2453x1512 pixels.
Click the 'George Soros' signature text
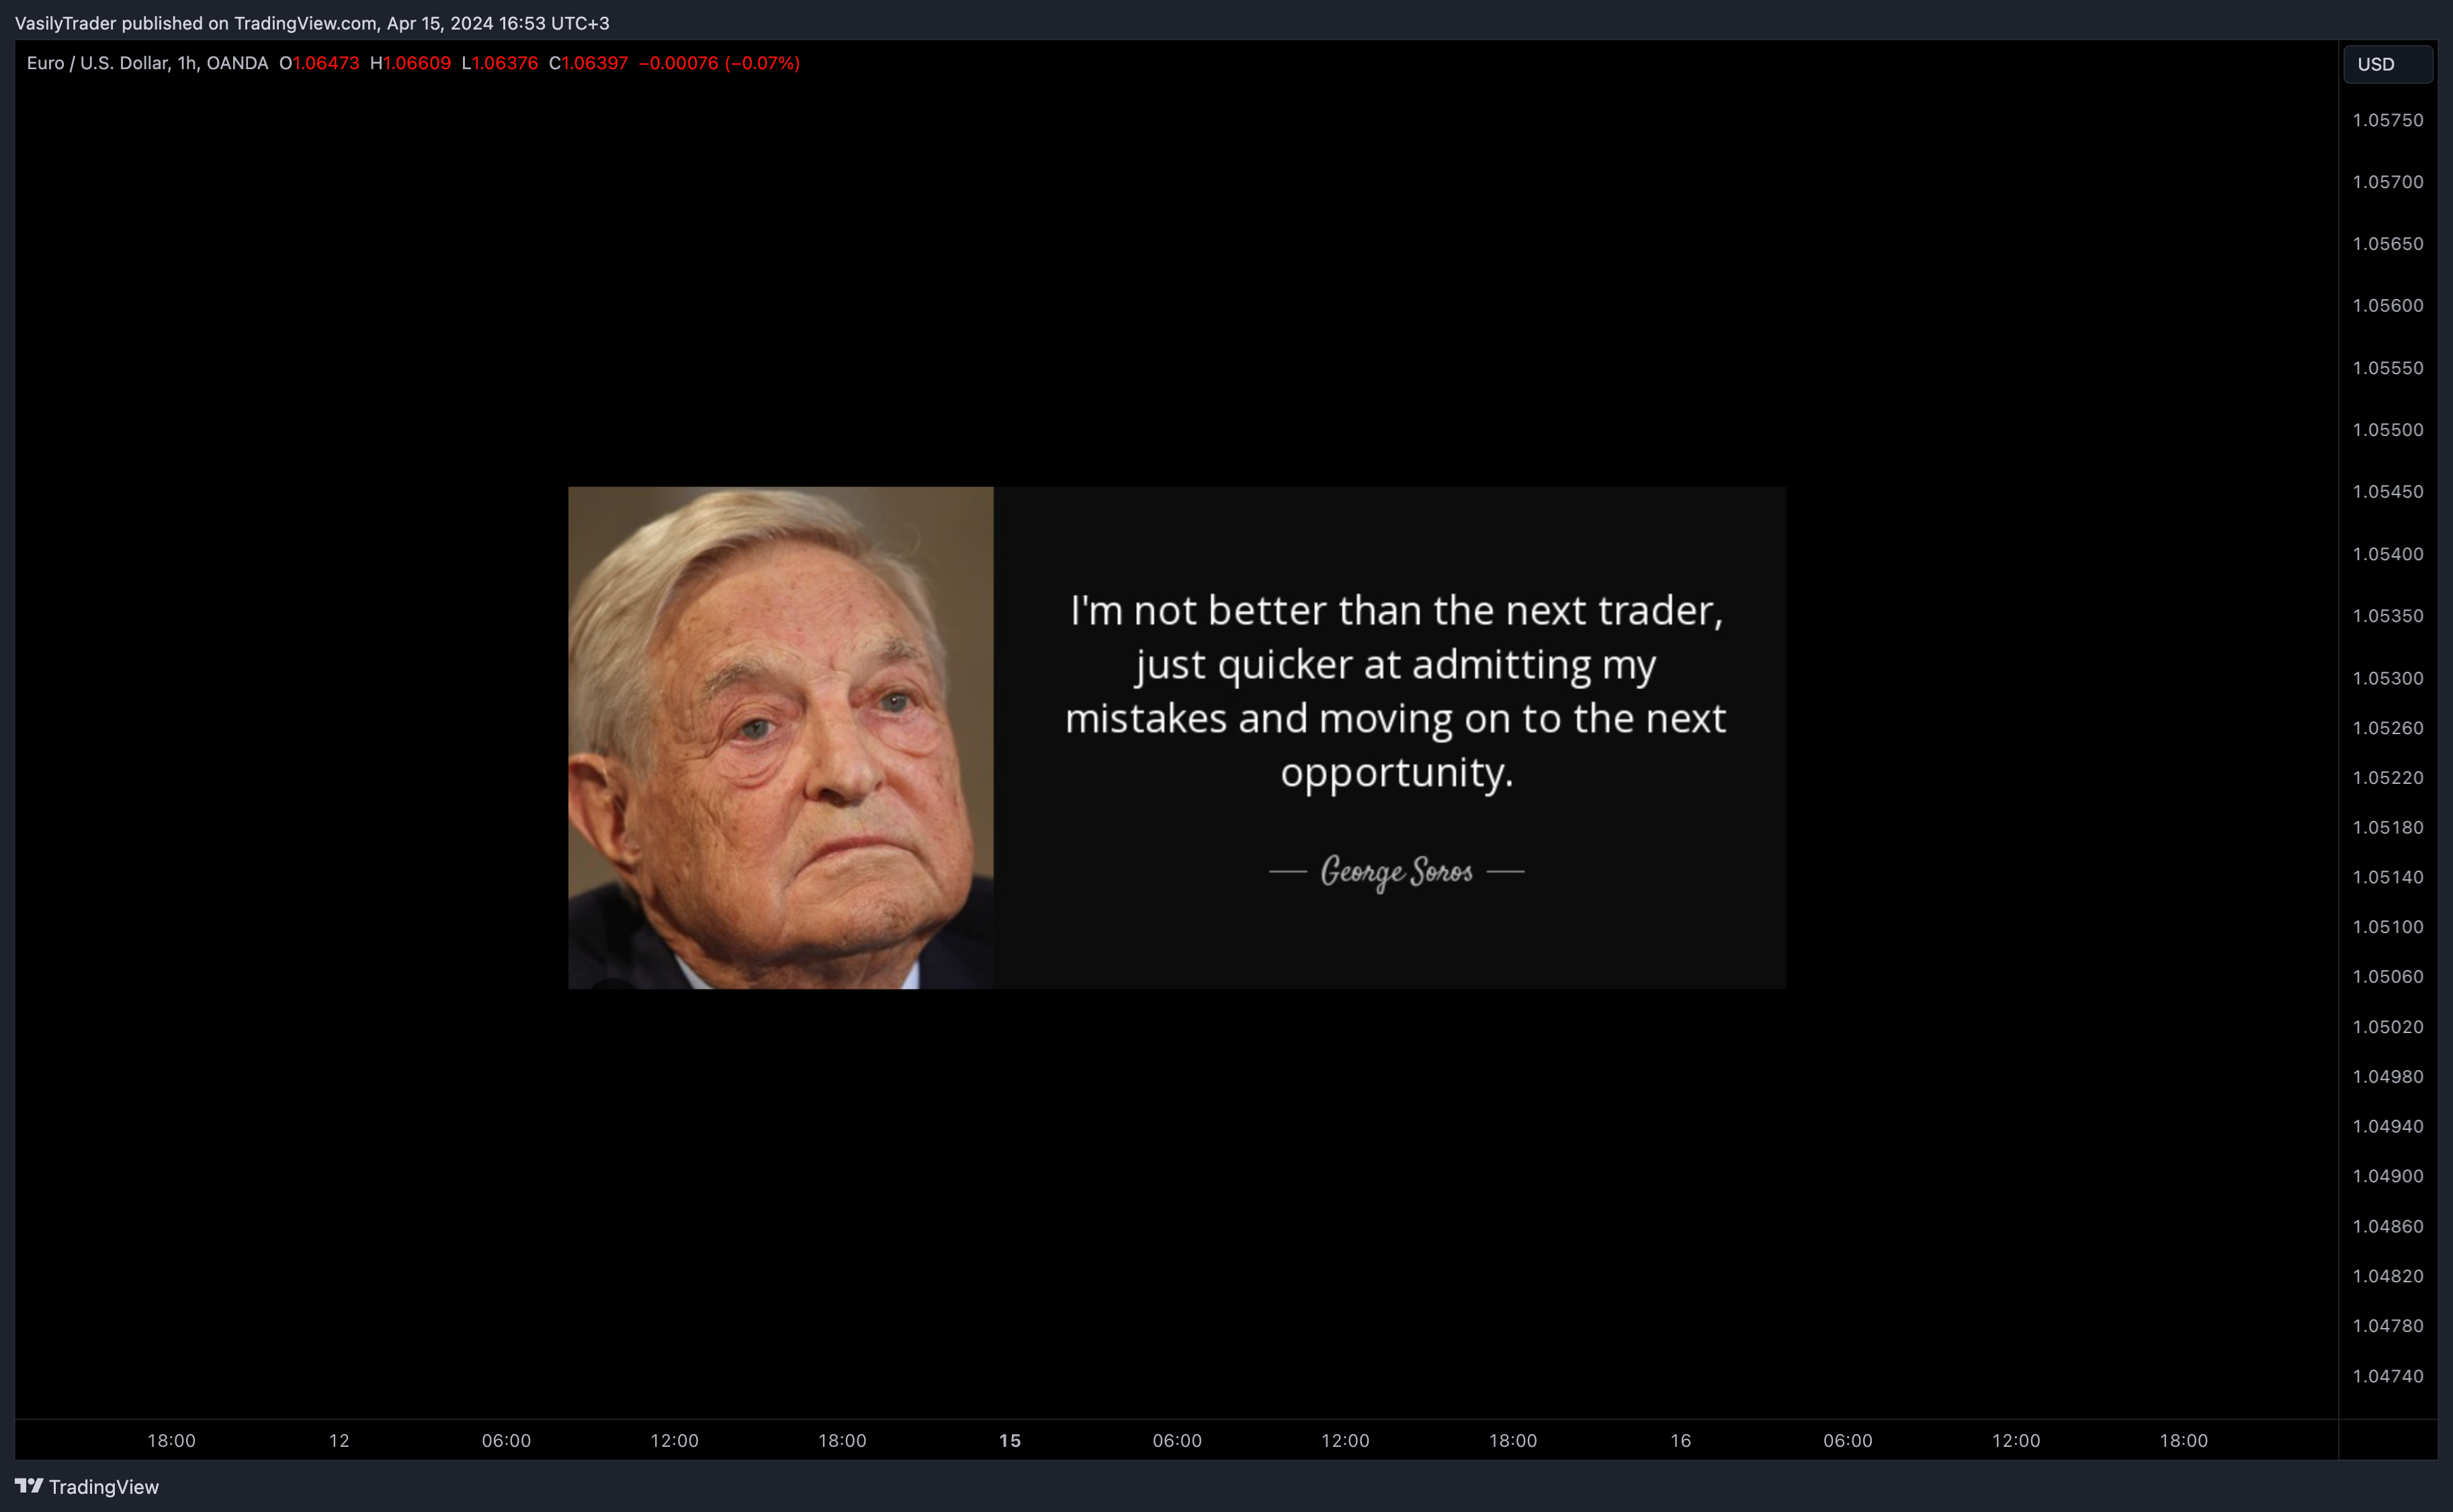pos(1396,872)
